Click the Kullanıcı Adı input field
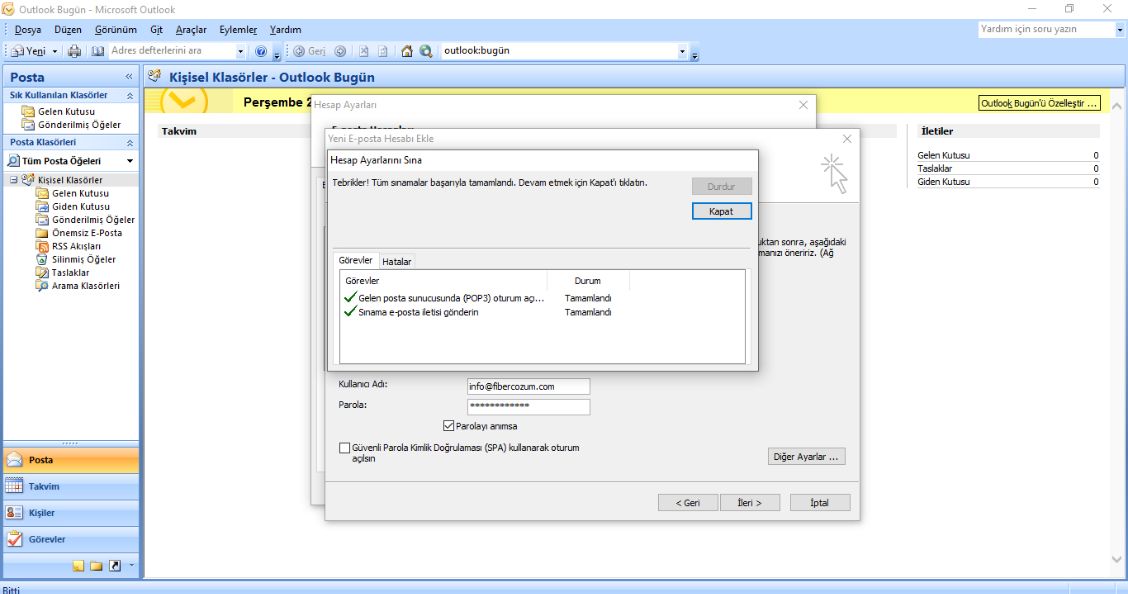The height and width of the screenshot is (594, 1128). pyautogui.click(x=528, y=386)
